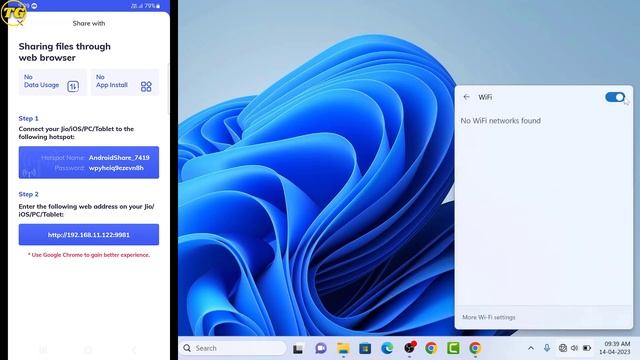Click the search magnifier icon in taskbar
640x360 pixels.
click(187, 348)
